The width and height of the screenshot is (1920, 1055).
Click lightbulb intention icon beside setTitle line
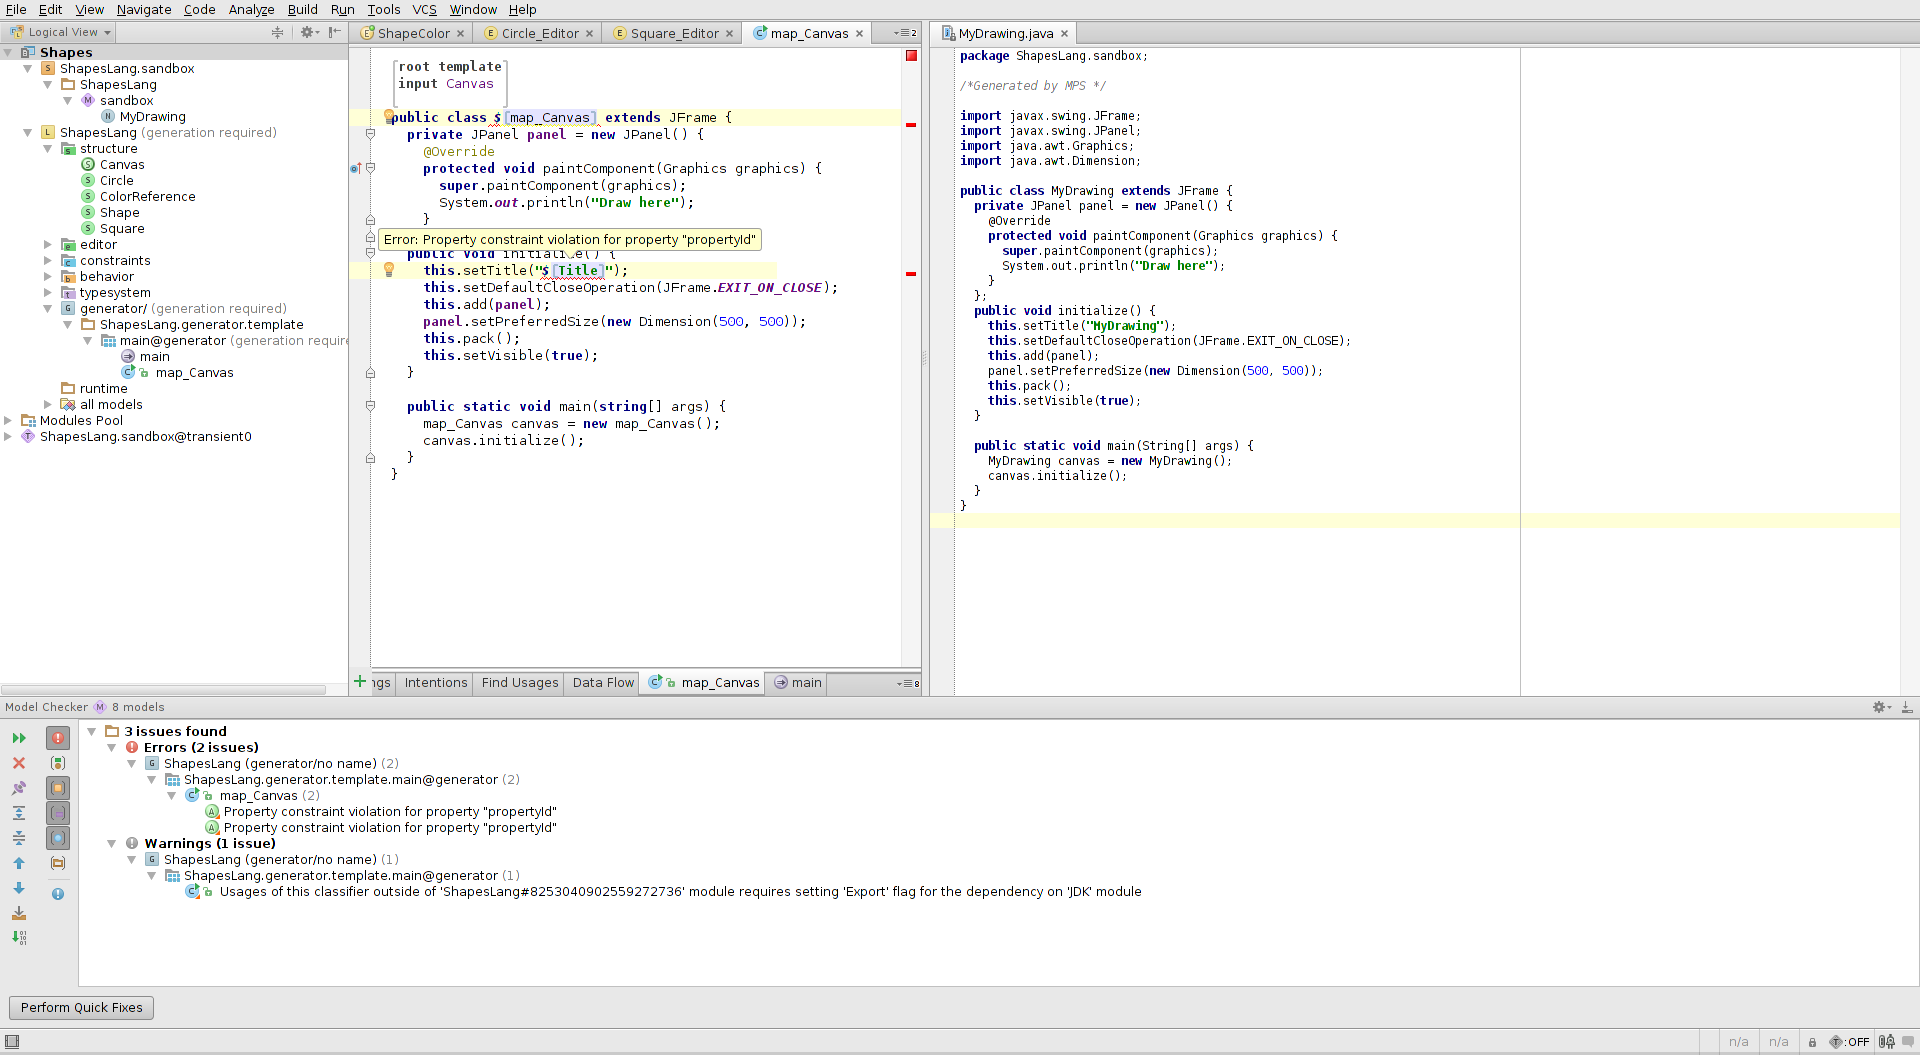coord(389,270)
